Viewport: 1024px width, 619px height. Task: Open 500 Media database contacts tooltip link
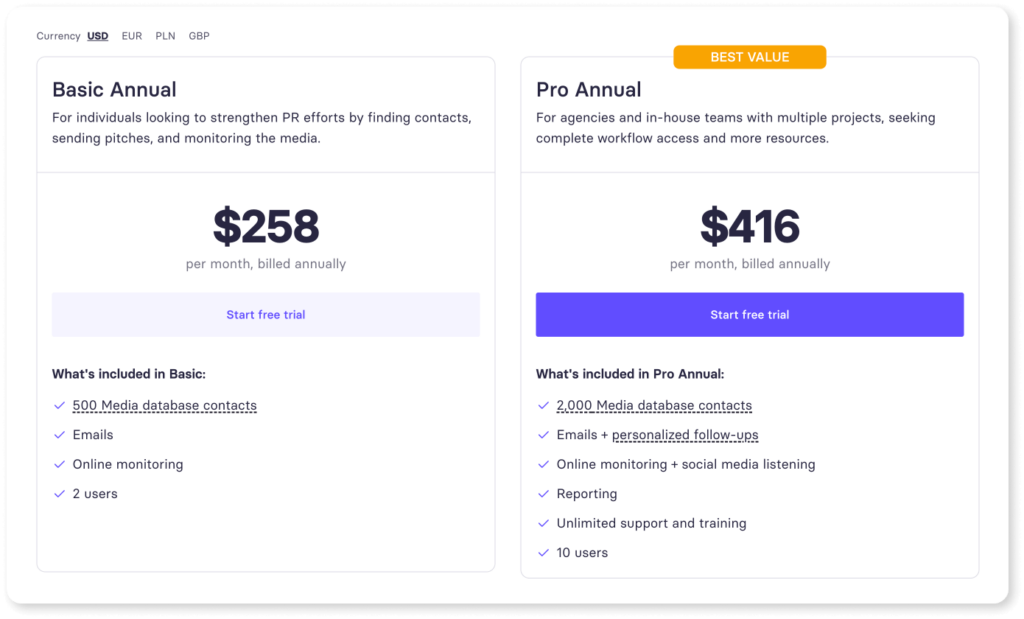[x=164, y=406]
